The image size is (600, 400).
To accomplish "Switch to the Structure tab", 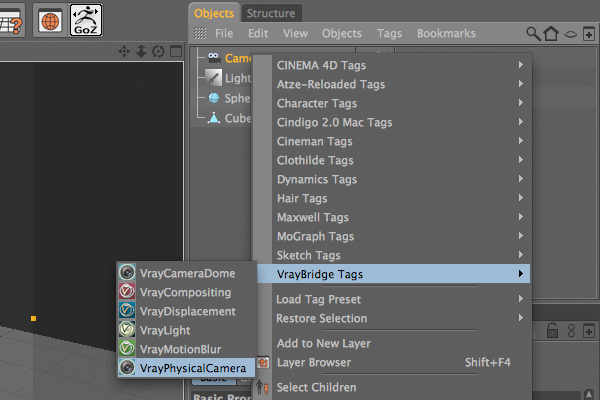I will [271, 13].
